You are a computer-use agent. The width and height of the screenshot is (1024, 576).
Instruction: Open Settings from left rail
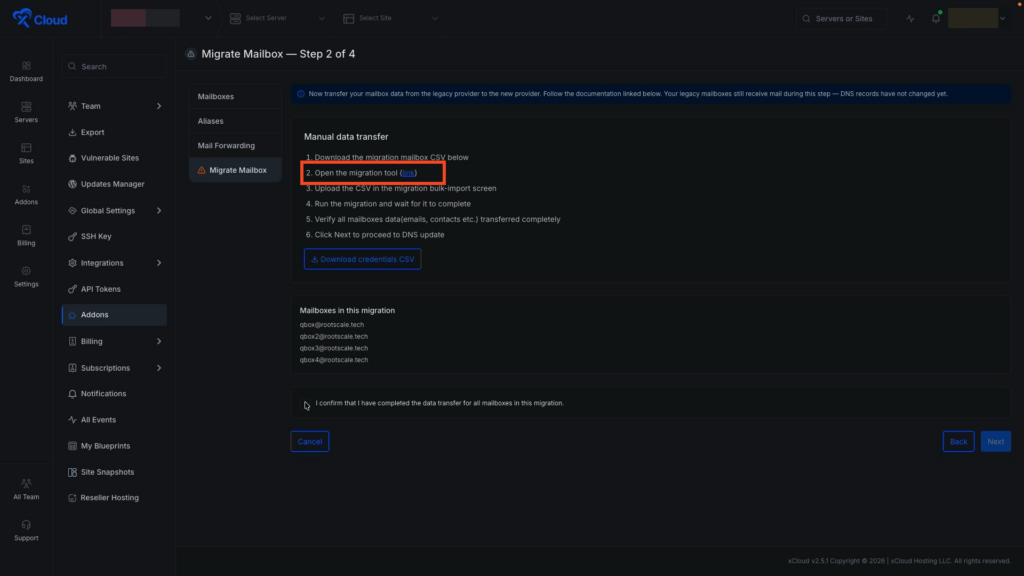click(26, 278)
